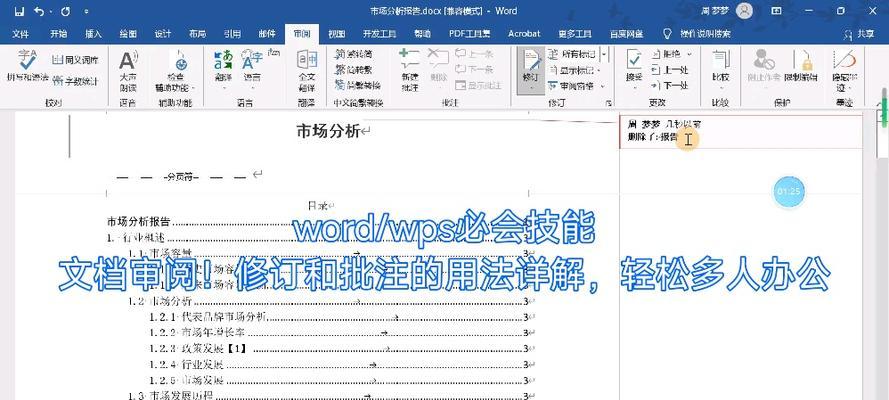
Task: Save the document from the quick access toolbar
Action: (19, 11)
